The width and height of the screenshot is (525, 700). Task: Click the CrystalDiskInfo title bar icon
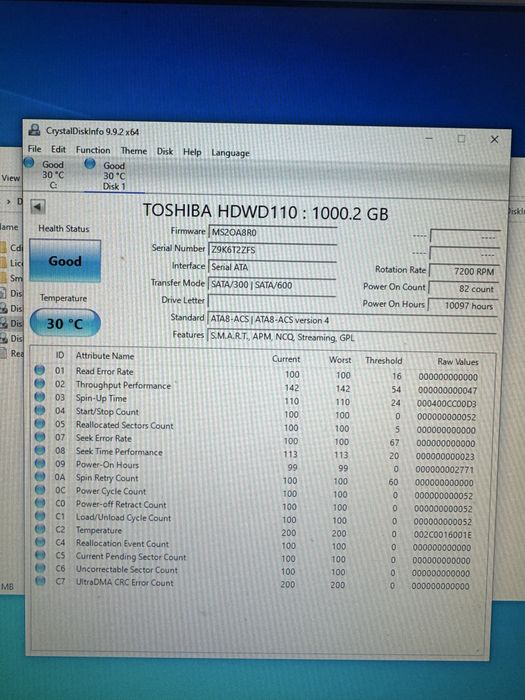pyautogui.click(x=34, y=130)
